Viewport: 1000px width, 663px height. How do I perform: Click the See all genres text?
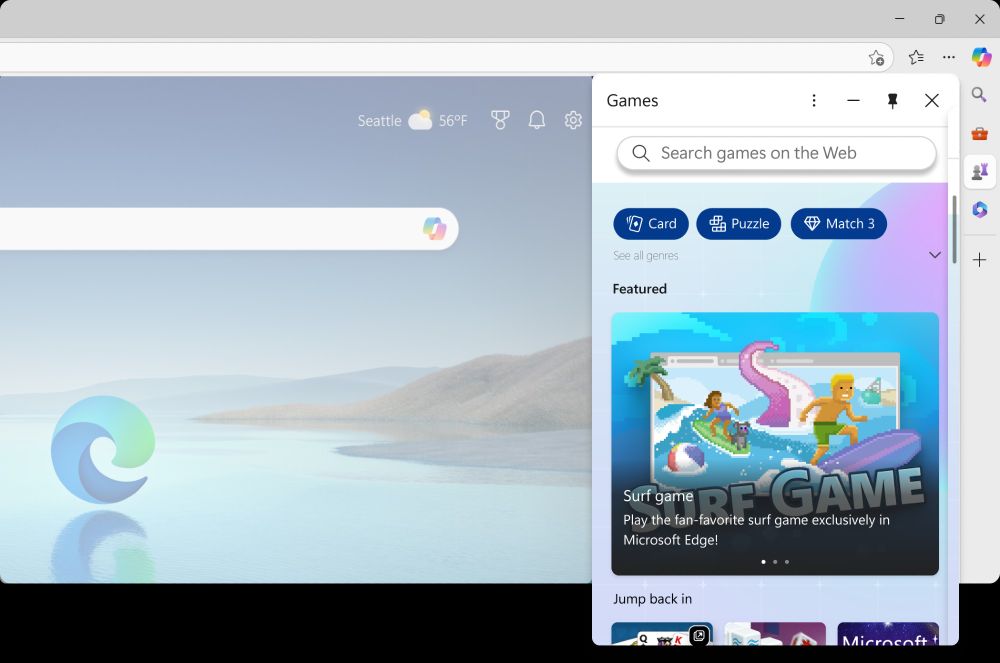tap(645, 256)
